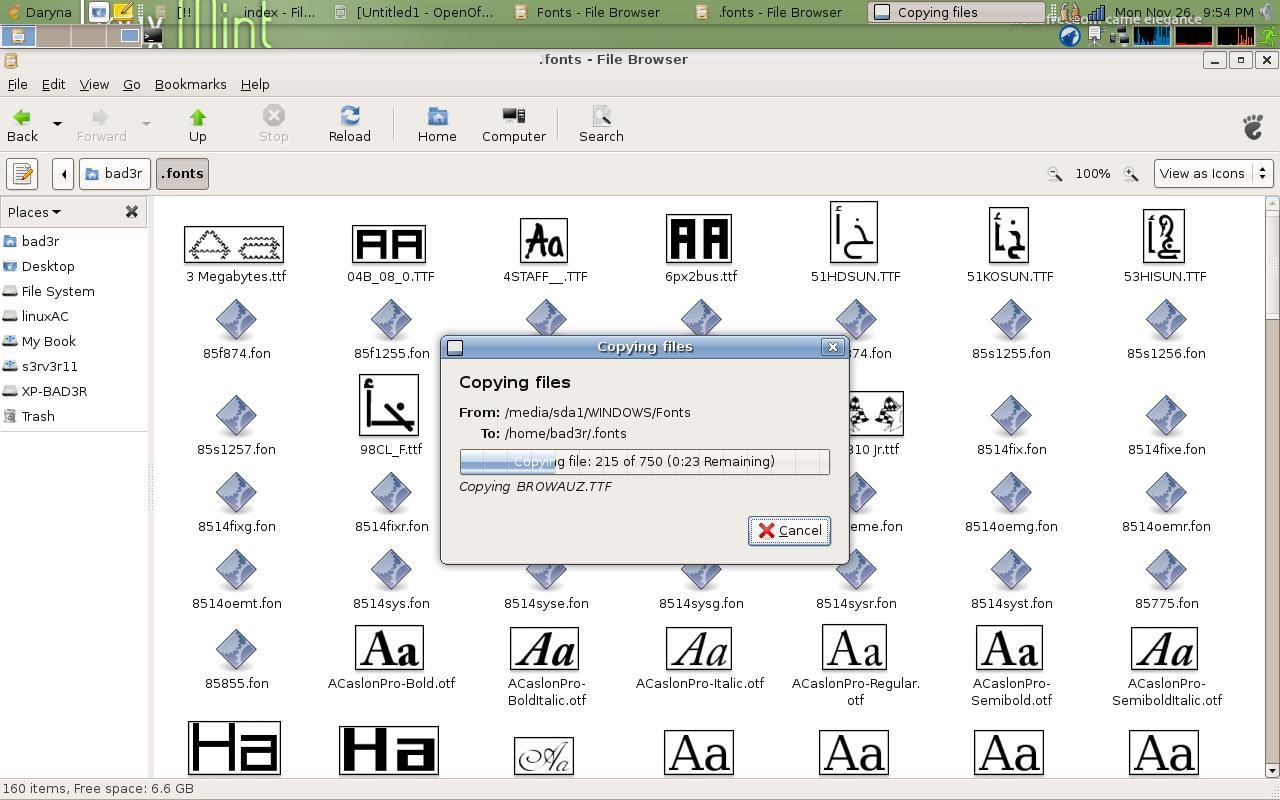Open the View as Icons dropdown
The image size is (1280, 800).
(1213, 173)
